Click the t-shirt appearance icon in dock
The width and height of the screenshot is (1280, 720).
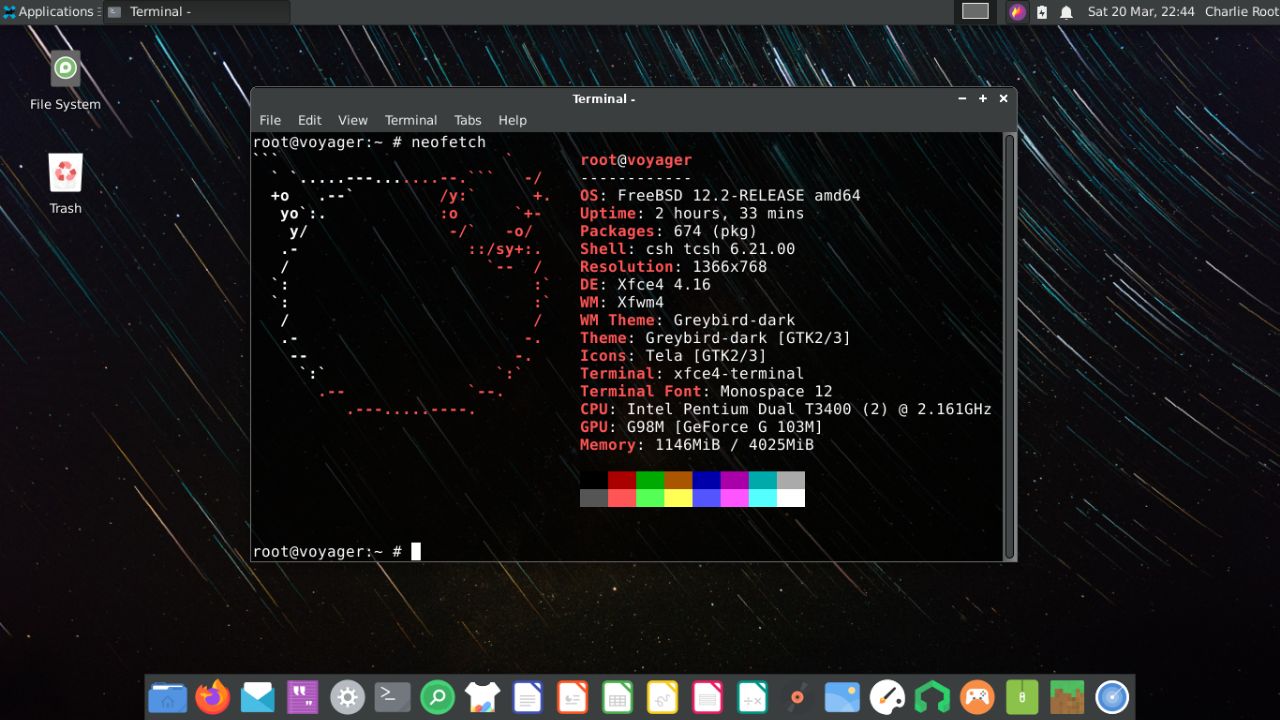[x=483, y=697]
